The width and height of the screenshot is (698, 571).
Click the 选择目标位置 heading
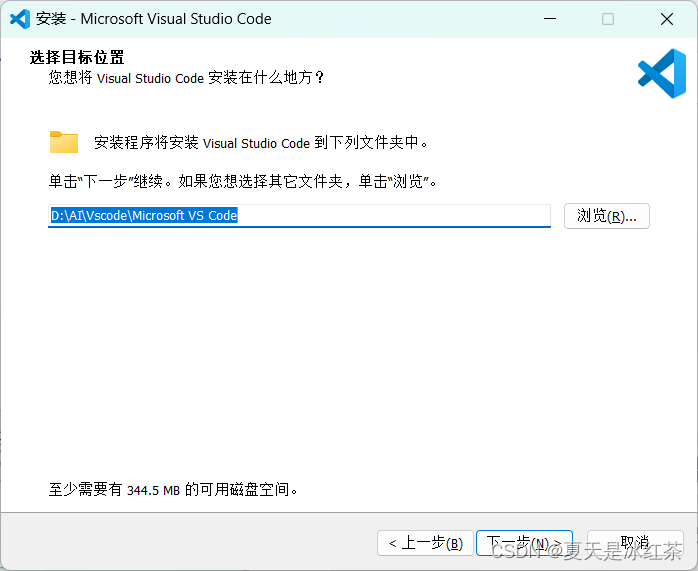coord(77,57)
